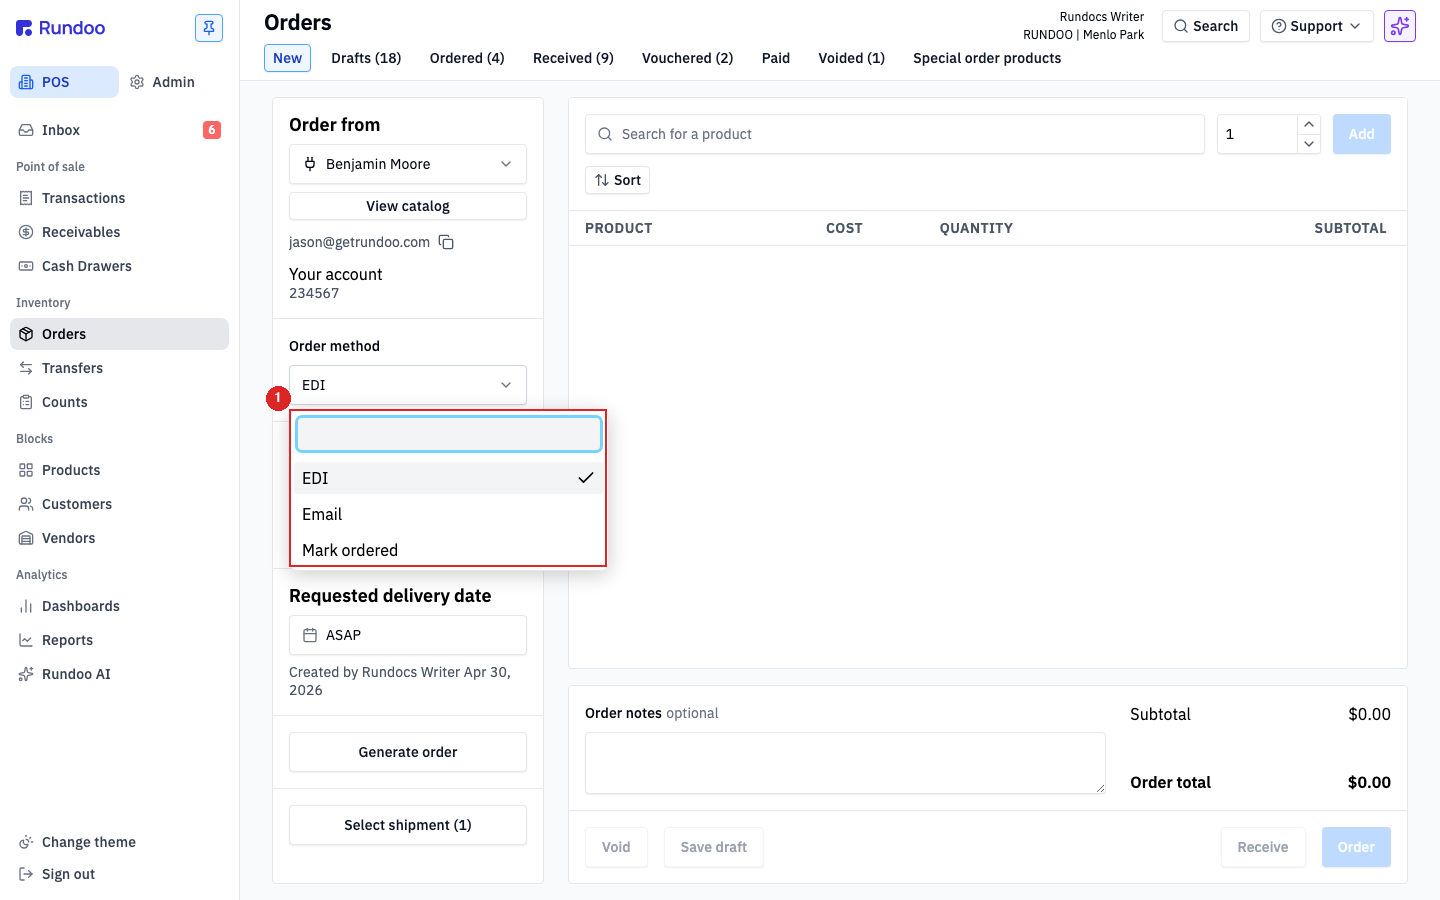Click the Receivables dollar icon
Image resolution: width=1440 pixels, height=900 pixels.
[x=26, y=232]
